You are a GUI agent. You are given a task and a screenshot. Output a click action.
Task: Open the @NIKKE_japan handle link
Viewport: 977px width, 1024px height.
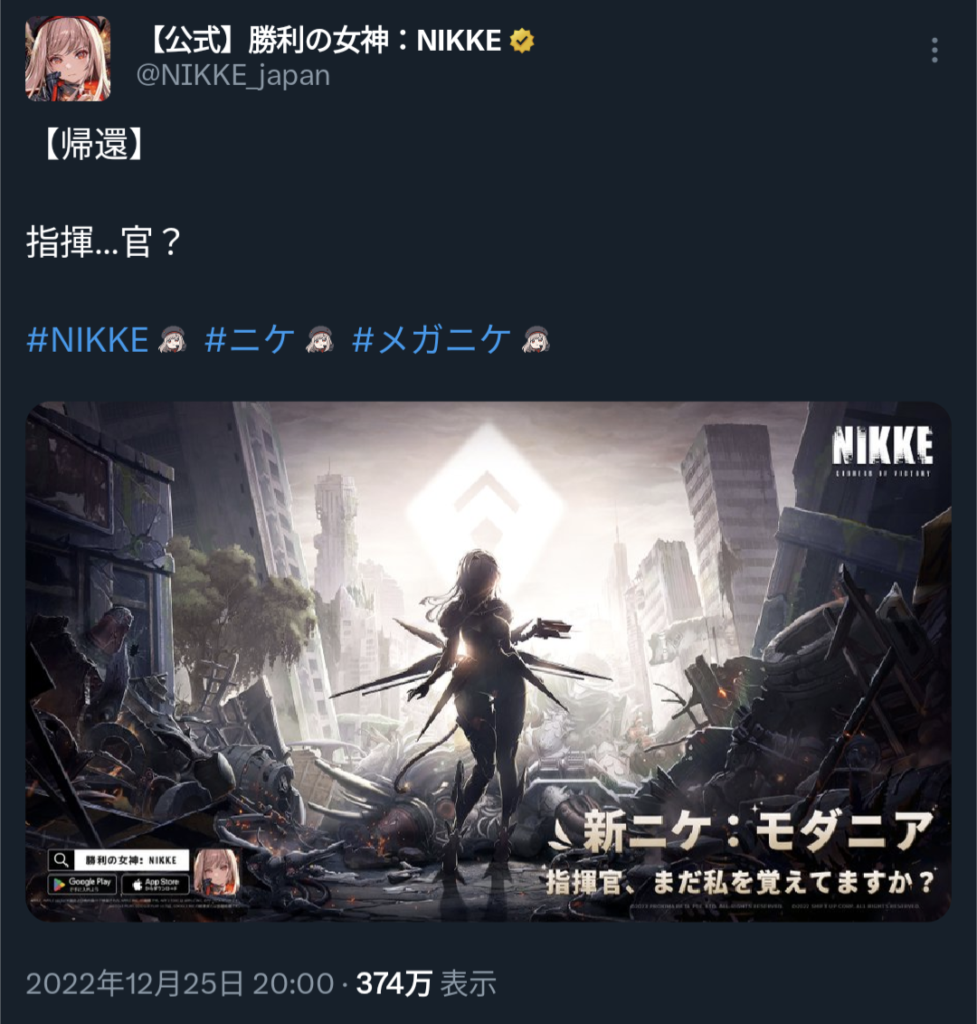click(x=233, y=76)
